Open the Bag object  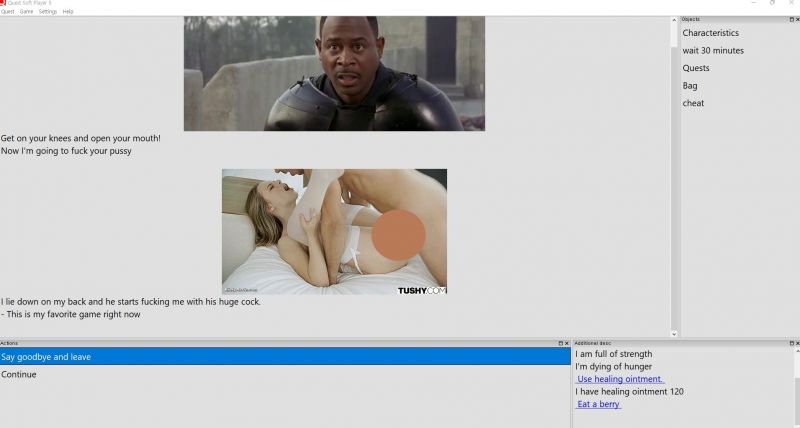(x=690, y=86)
